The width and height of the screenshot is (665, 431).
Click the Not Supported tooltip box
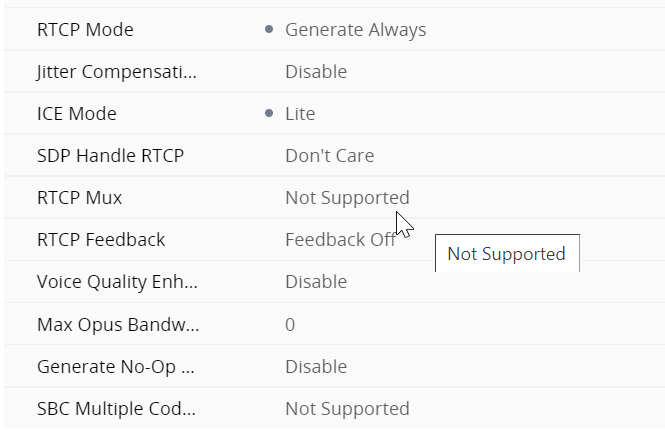click(506, 254)
